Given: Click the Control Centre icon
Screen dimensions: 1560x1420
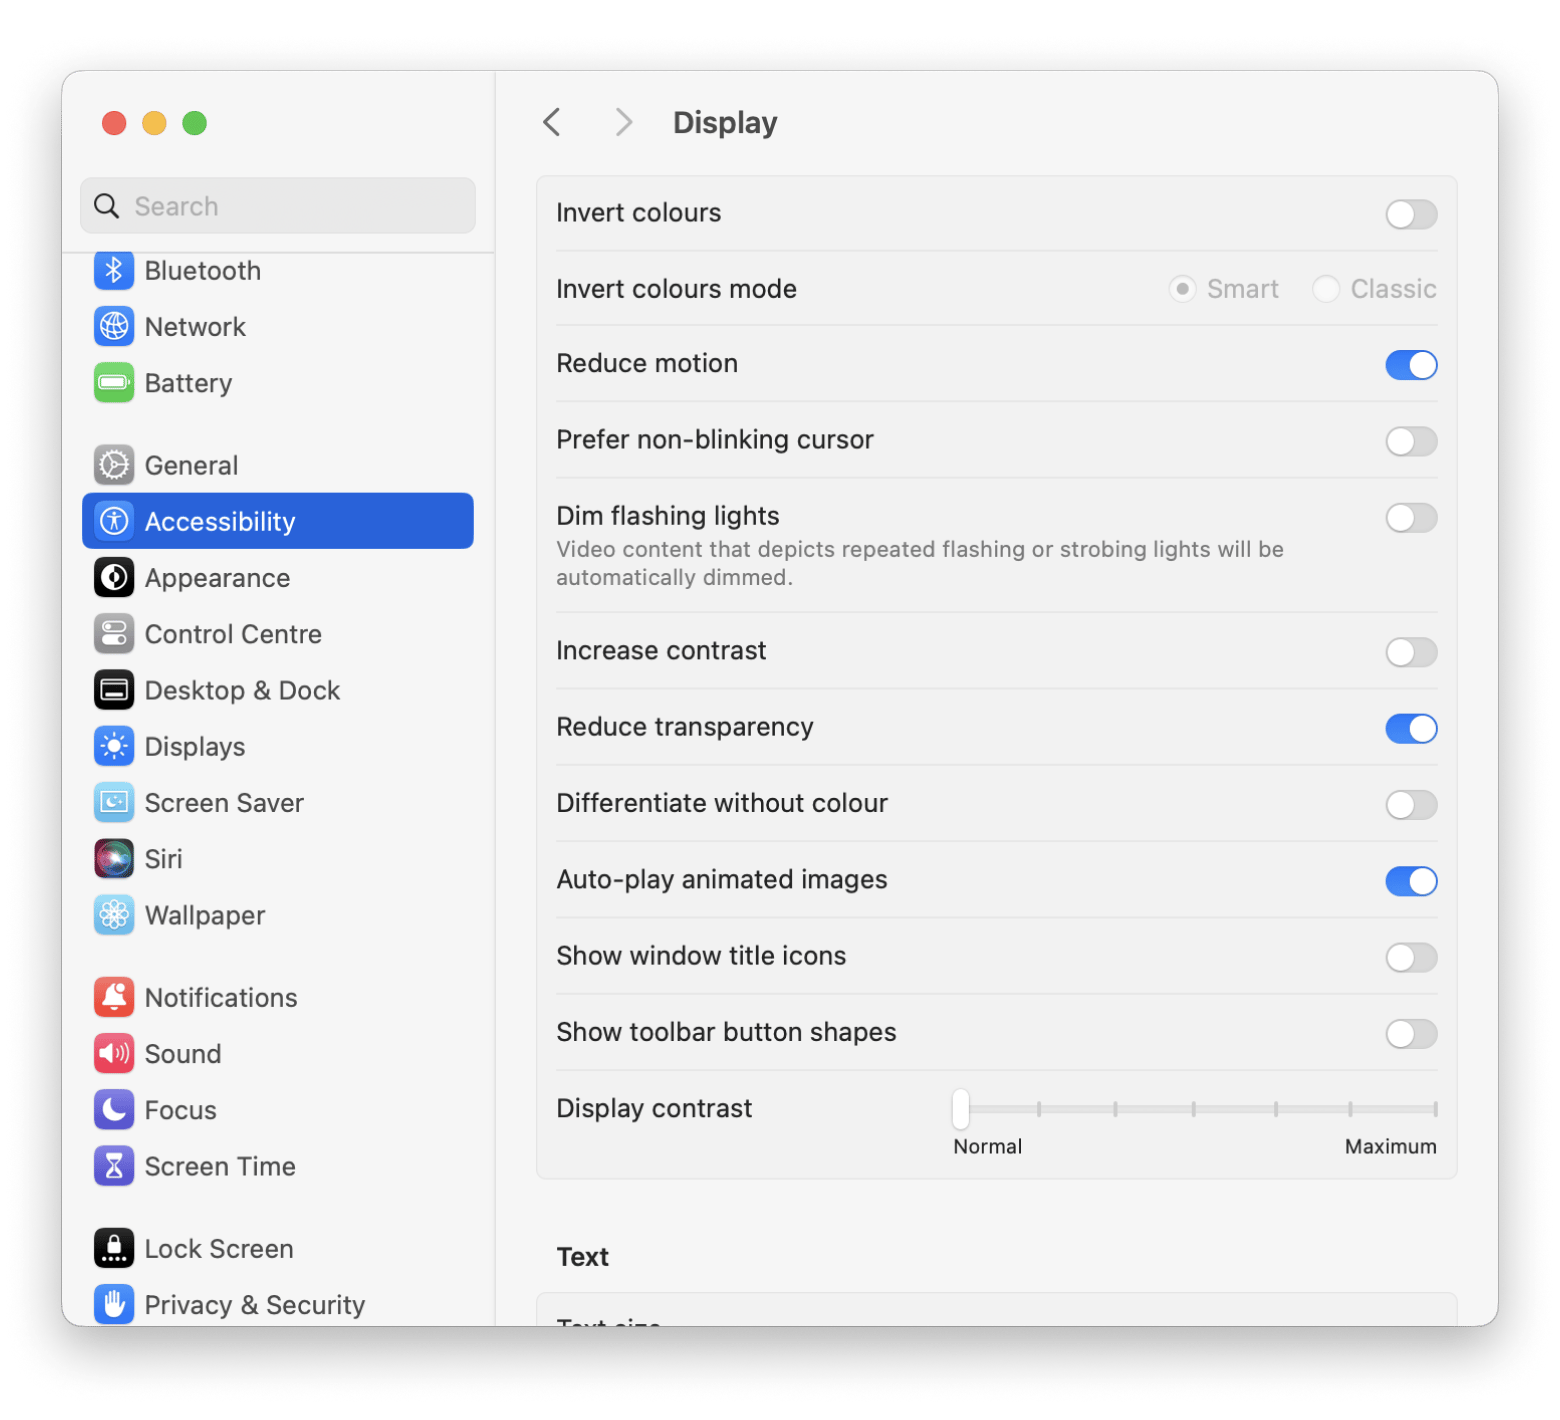Looking at the screenshot, I should click(114, 633).
